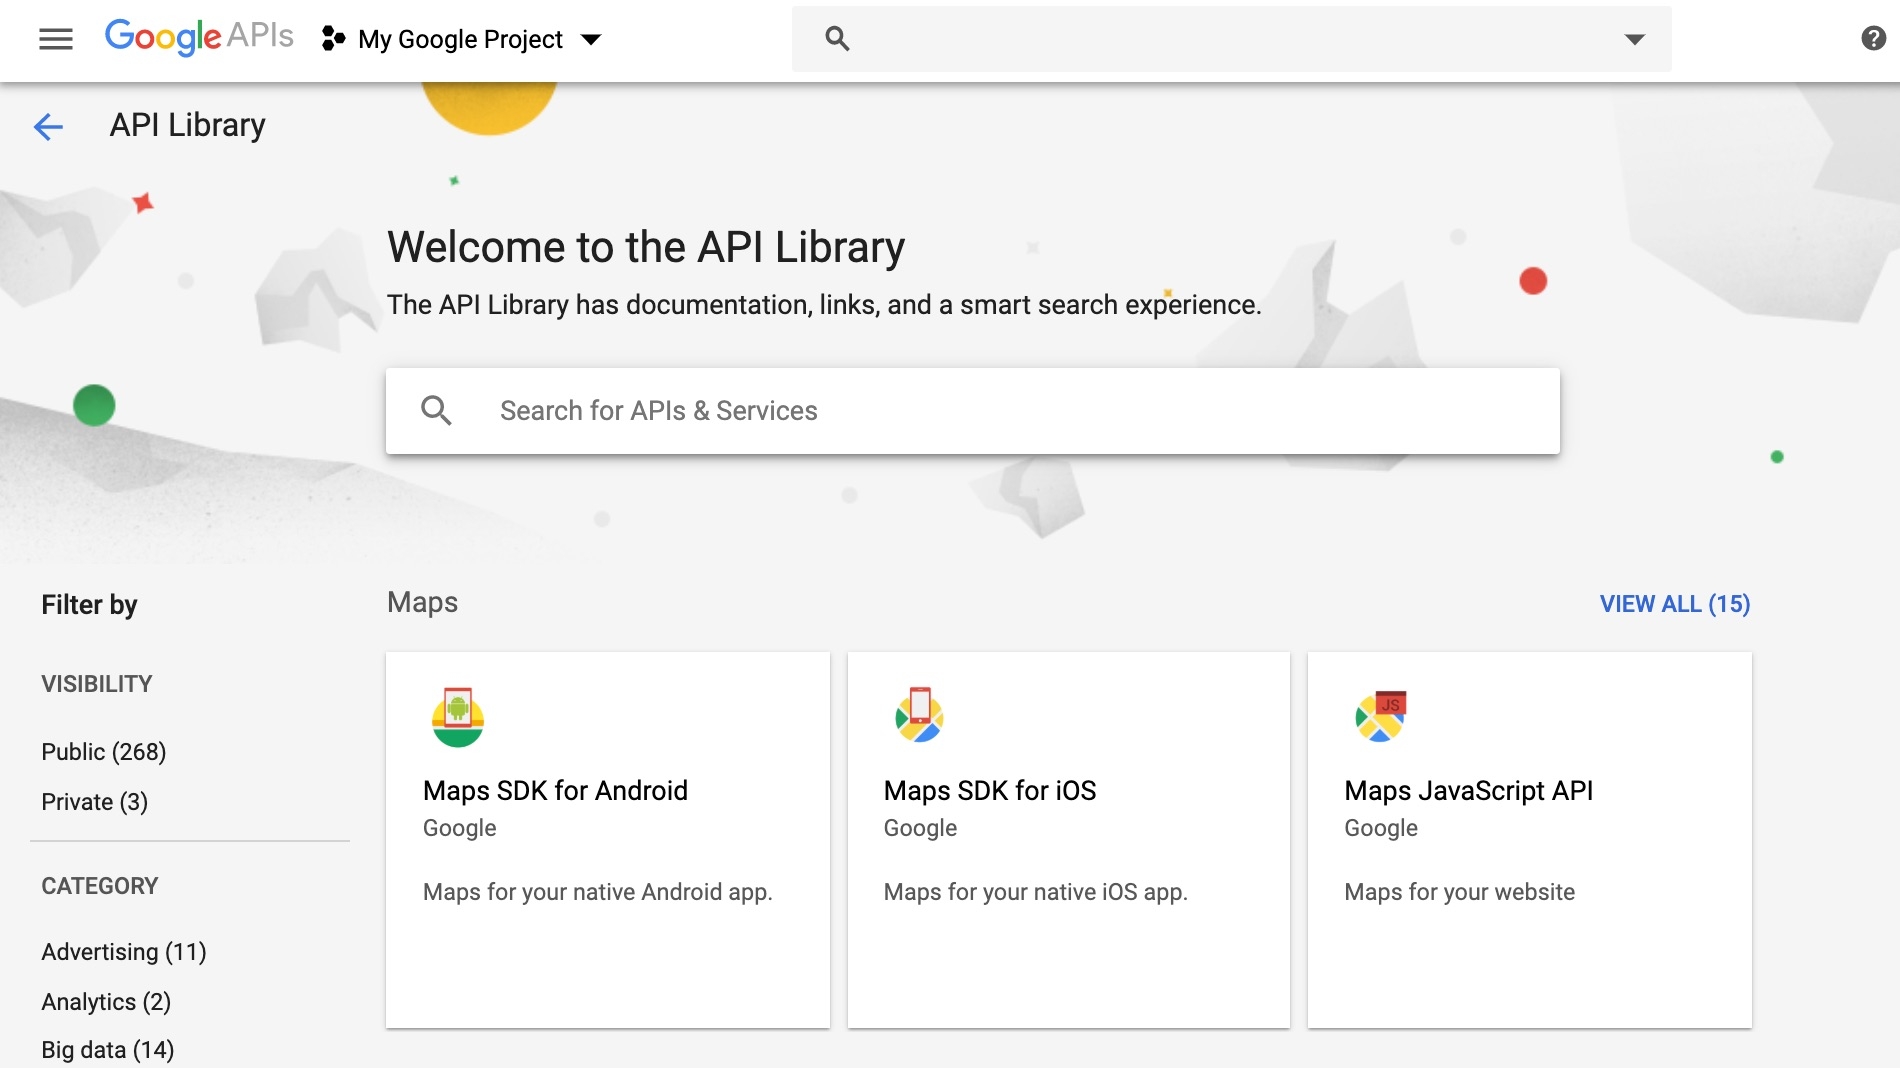Click the Google APIs logo
Viewport: 1900px width, 1068px height.
click(x=199, y=38)
